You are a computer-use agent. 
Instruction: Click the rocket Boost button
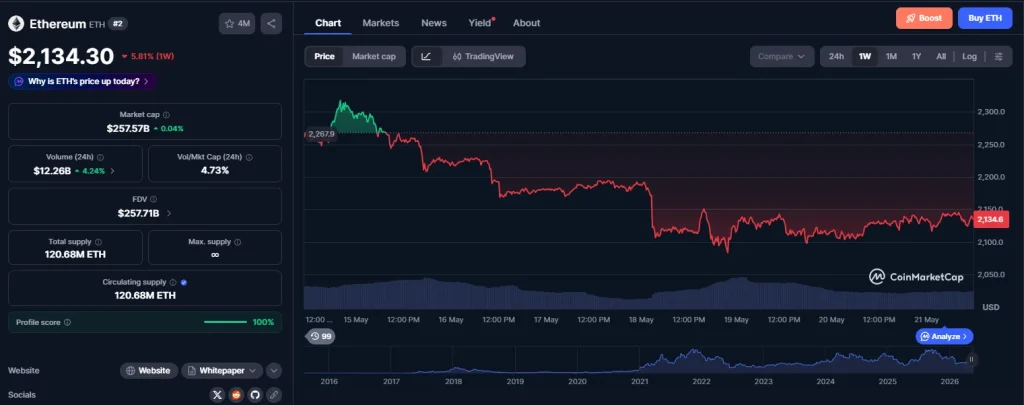(924, 18)
